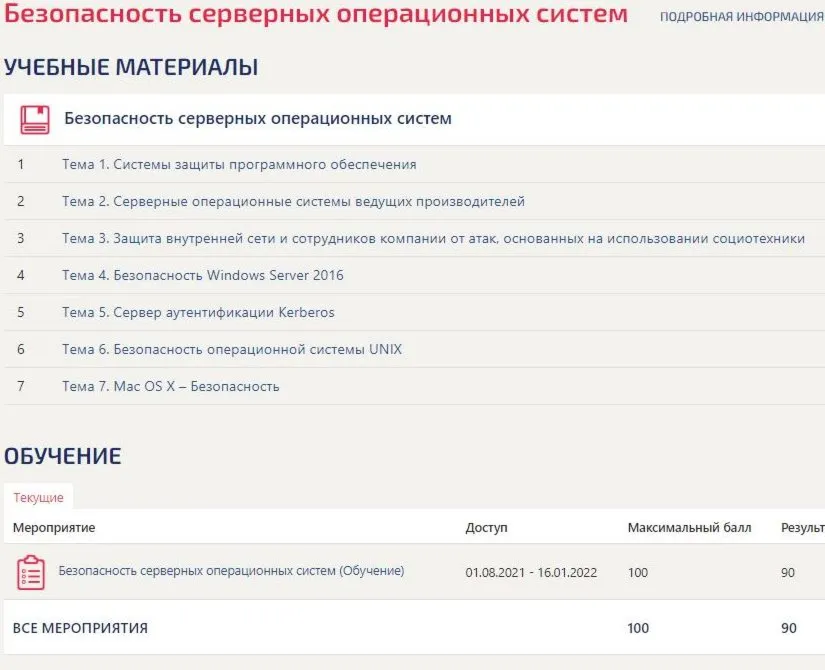Viewport: 825px width, 670px height.
Task: Select Тема 4. Безопасность Windows Server 2016
Action: click(203, 275)
